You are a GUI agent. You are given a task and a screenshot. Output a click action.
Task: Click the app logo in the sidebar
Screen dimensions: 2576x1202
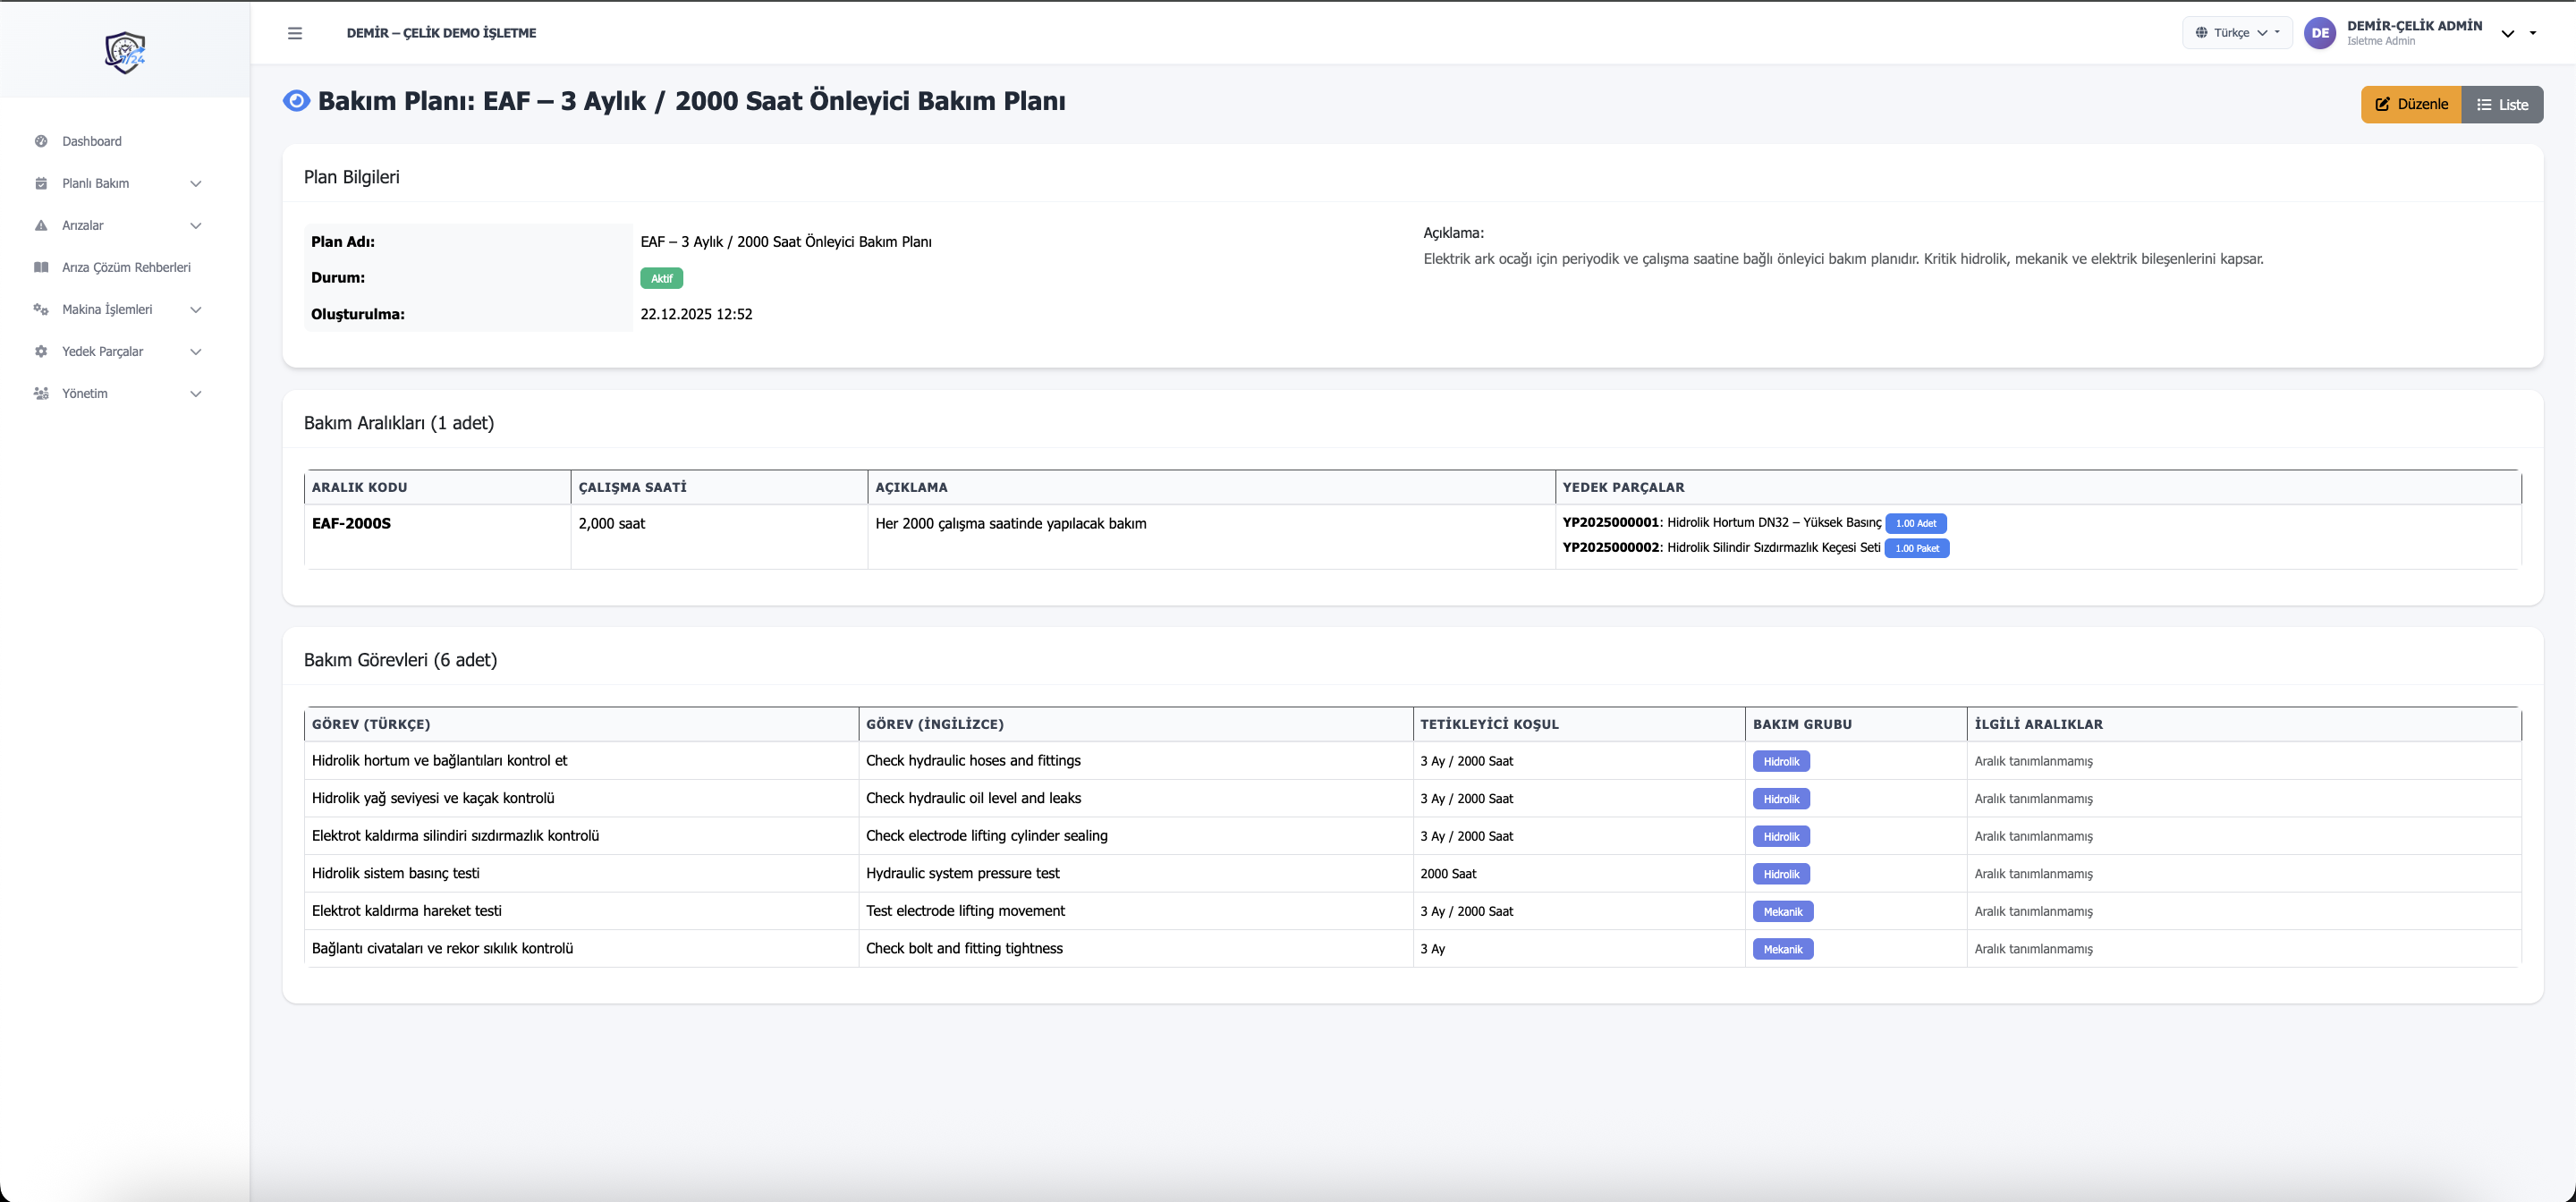[x=125, y=52]
